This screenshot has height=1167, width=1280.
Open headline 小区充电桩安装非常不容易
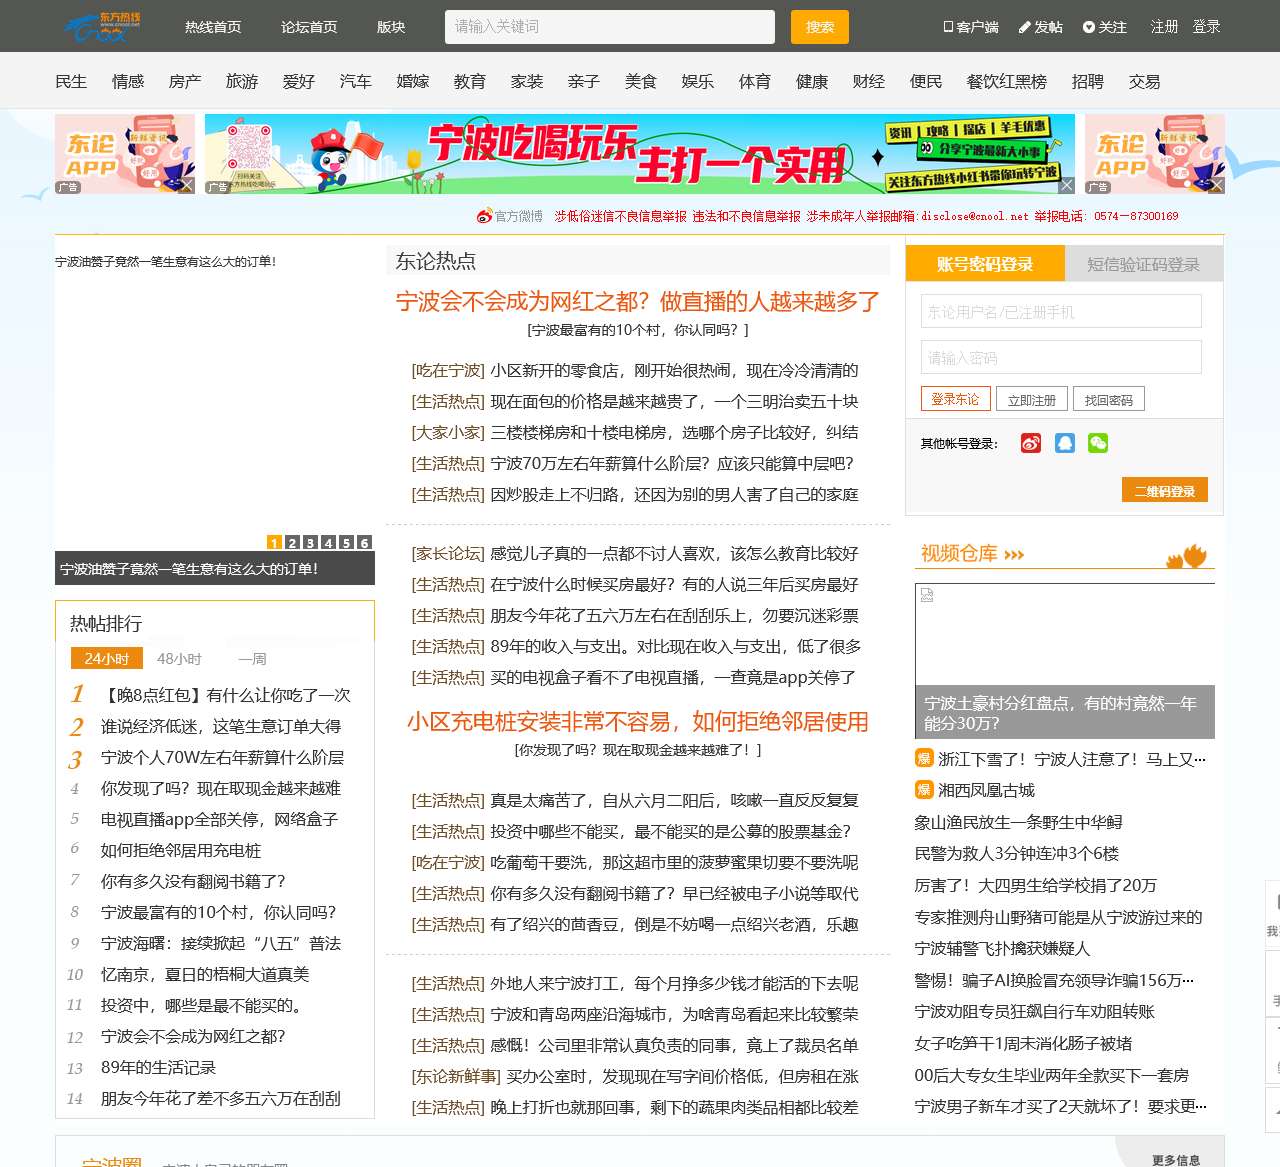pos(638,721)
